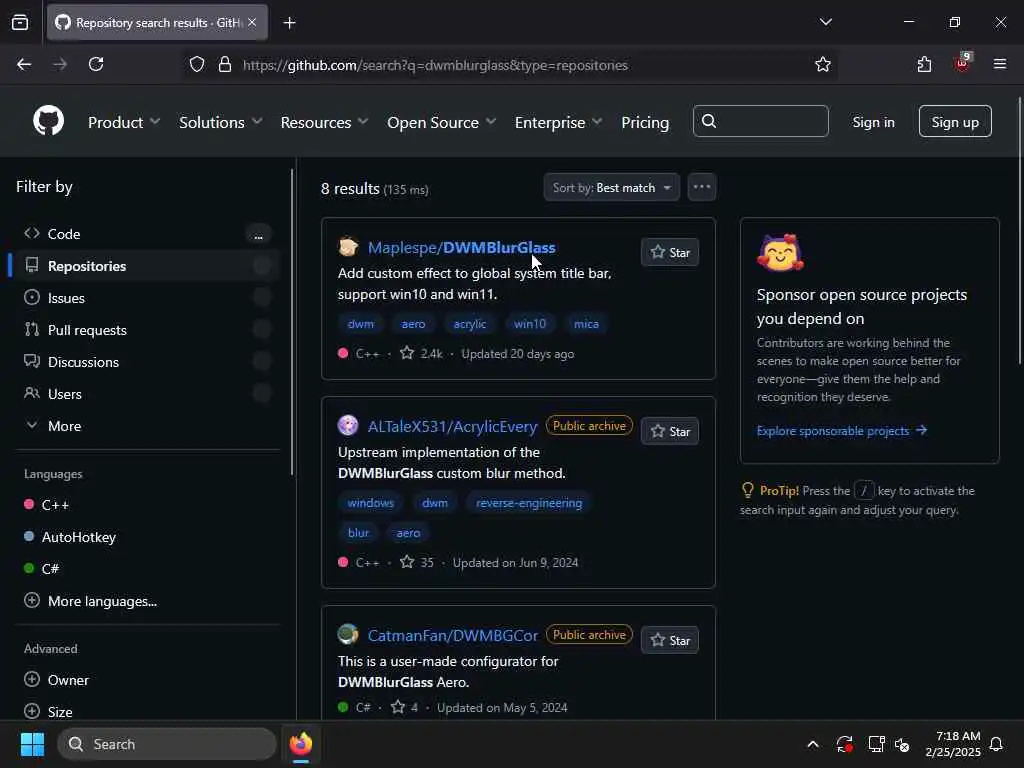1024x768 pixels.
Task: View site security padlock information
Action: [225, 64]
